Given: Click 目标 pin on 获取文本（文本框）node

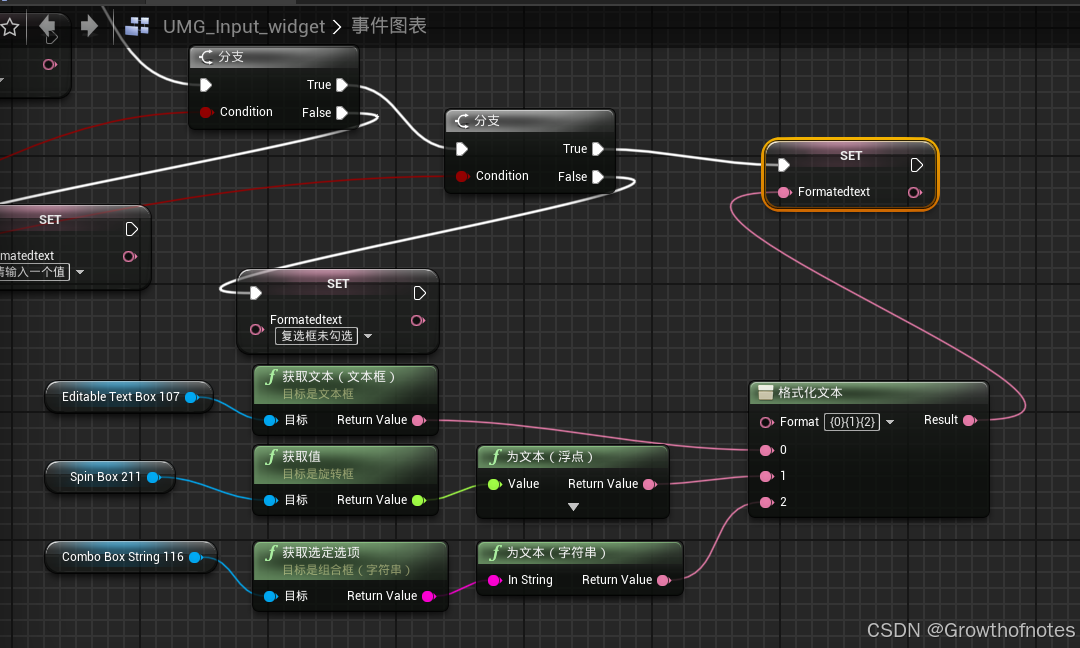Looking at the screenshot, I should (271, 420).
